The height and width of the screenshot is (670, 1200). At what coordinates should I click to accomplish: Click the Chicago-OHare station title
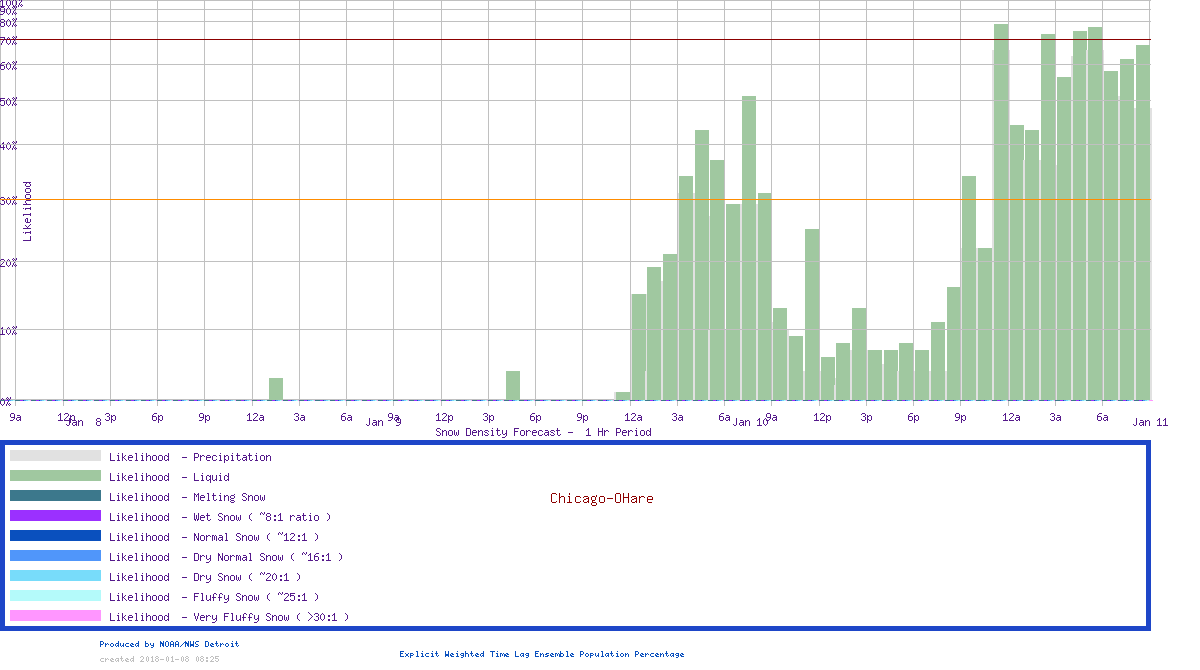601,498
